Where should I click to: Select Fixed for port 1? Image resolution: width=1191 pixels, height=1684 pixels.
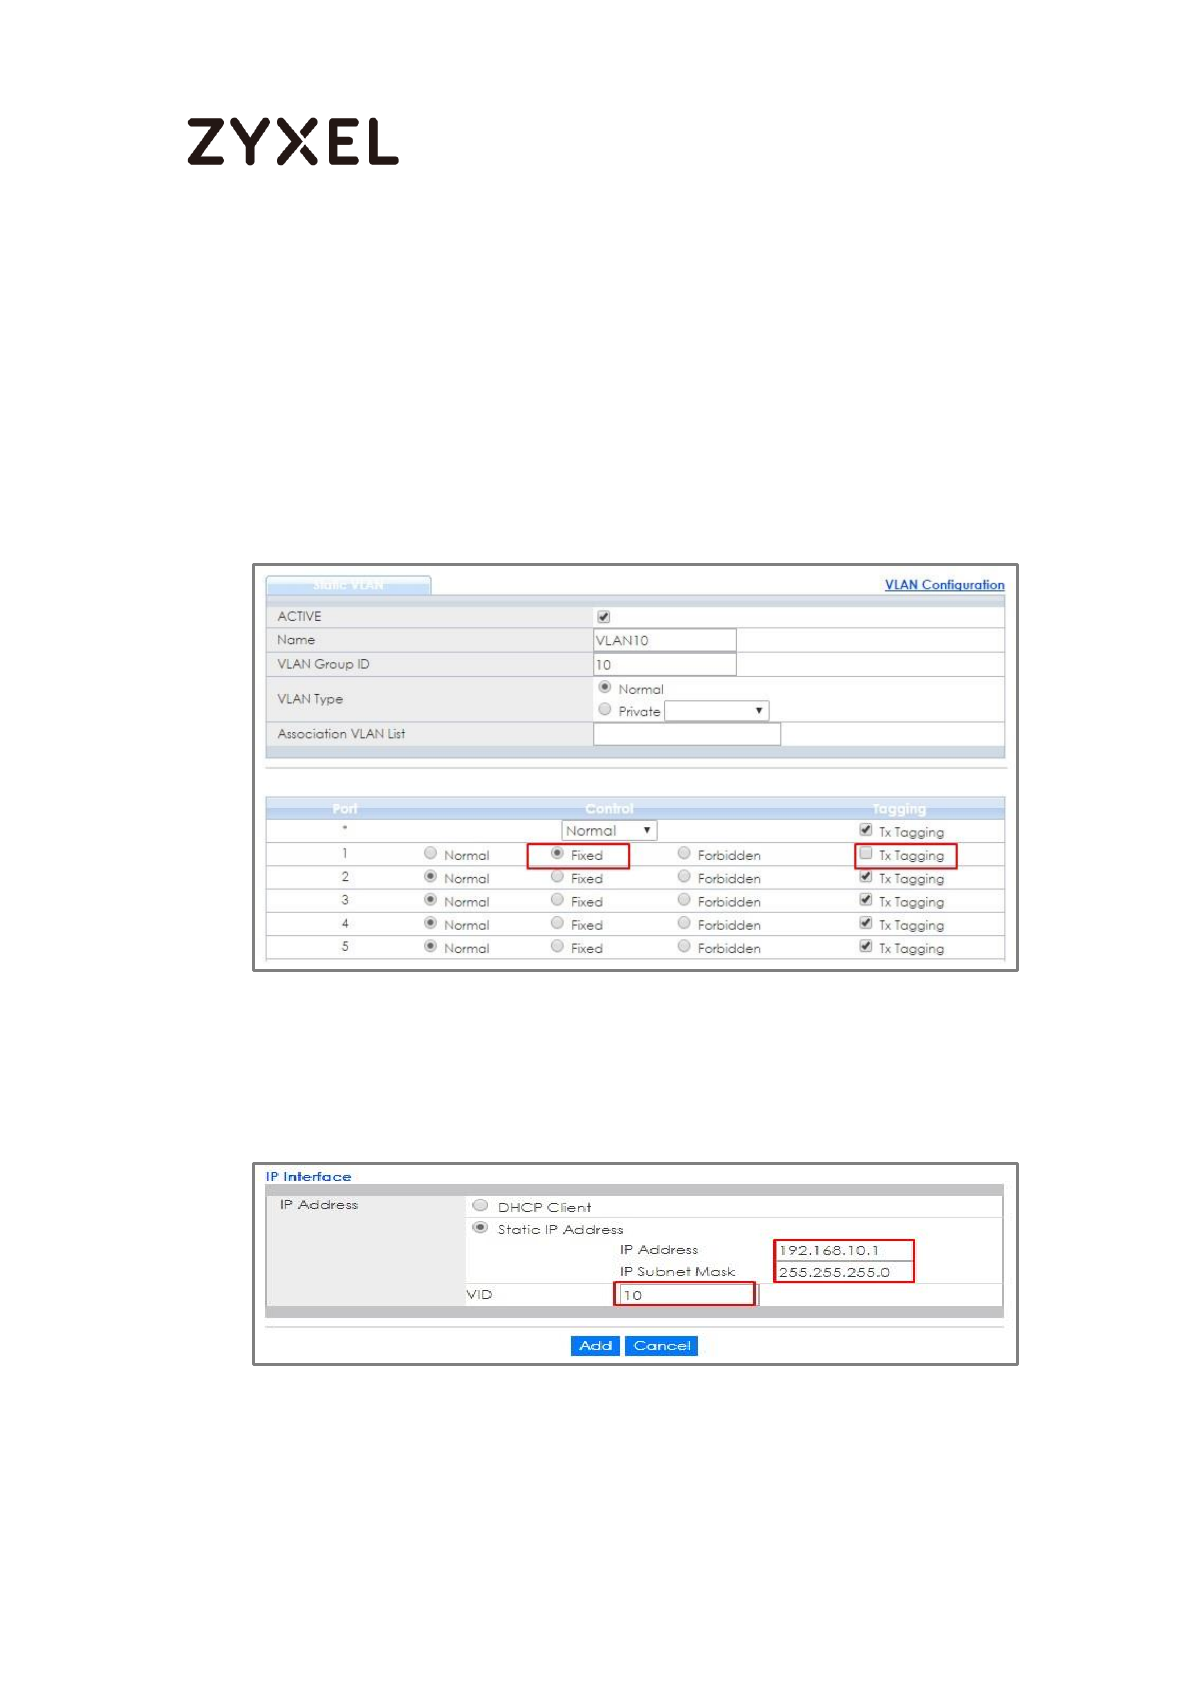point(558,854)
